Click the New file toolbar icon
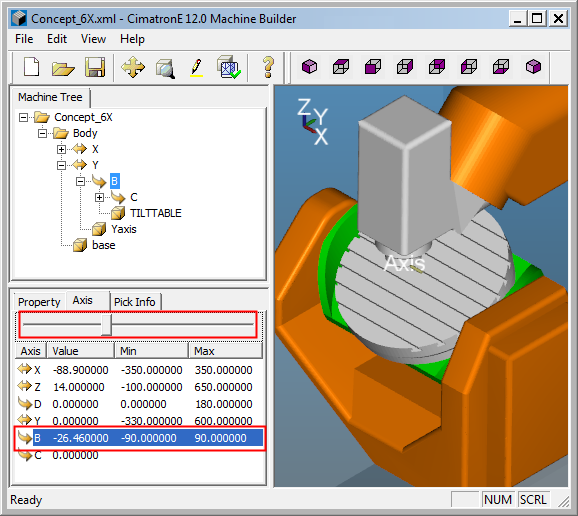The height and width of the screenshot is (516, 578). click(x=31, y=67)
